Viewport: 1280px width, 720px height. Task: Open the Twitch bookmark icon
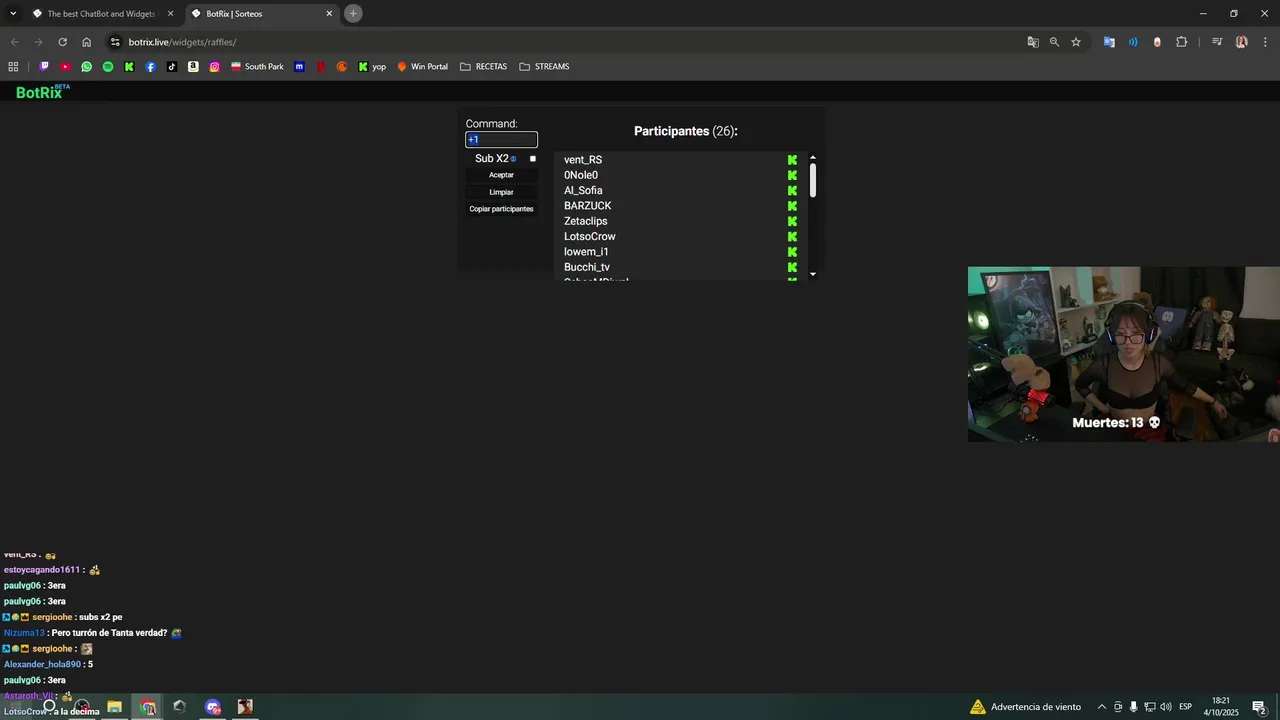pos(44,67)
